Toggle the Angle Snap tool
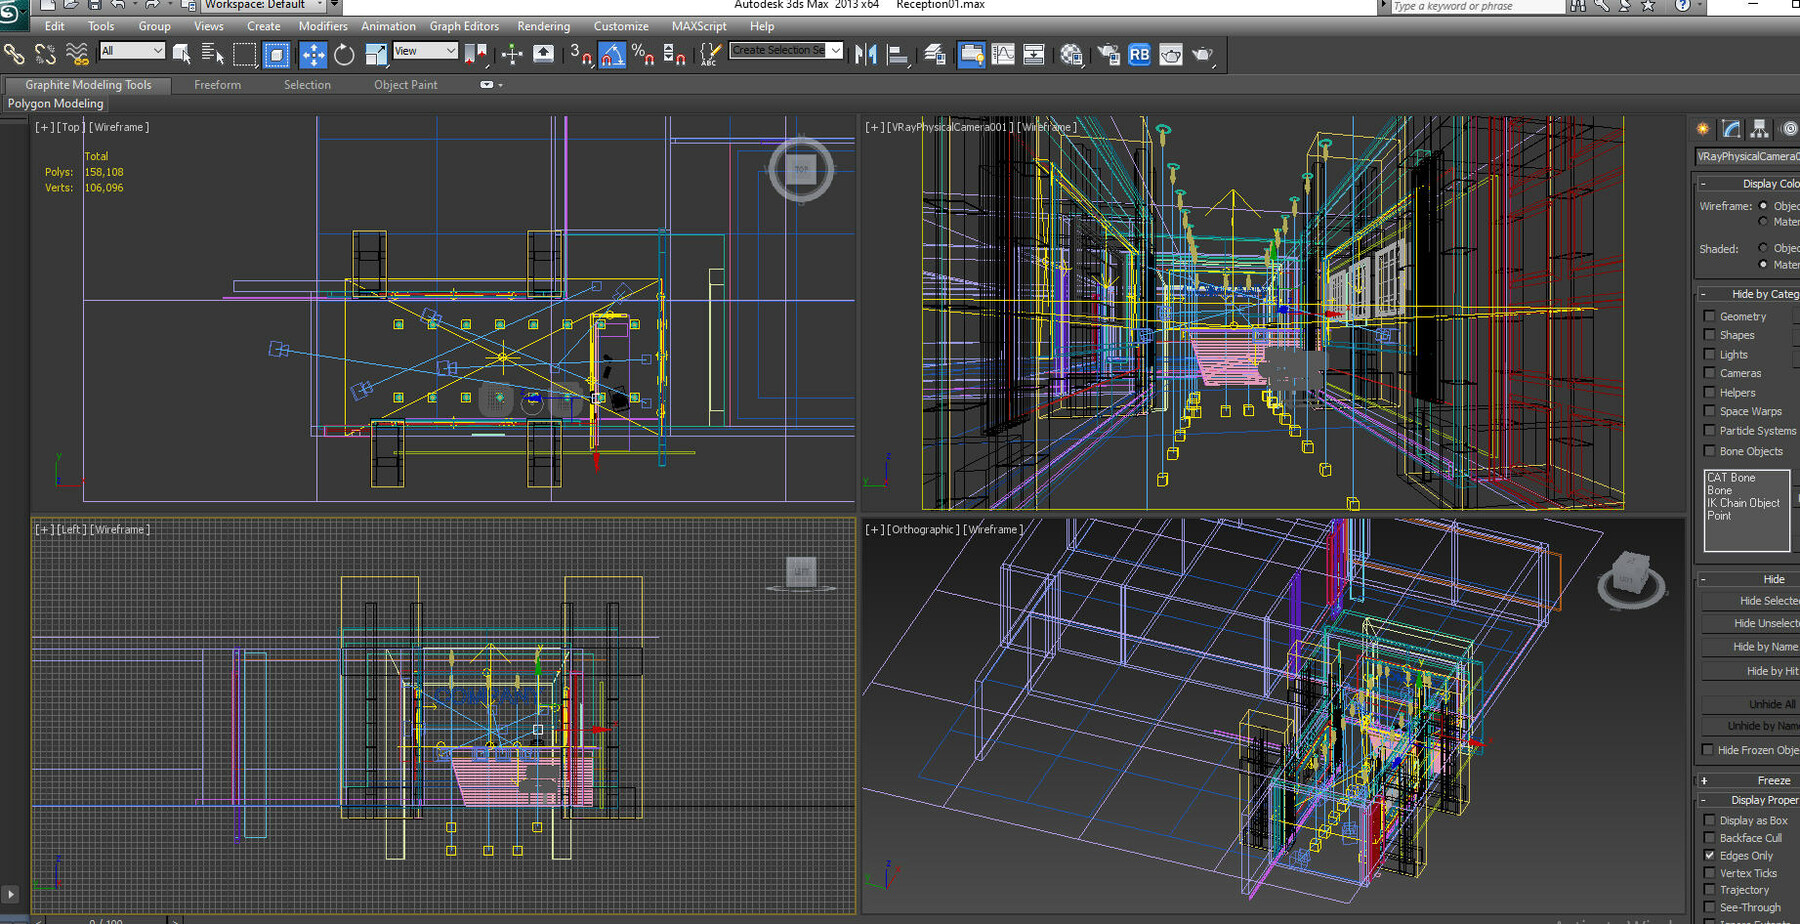Screen dimensions: 1800x924 tap(612, 55)
